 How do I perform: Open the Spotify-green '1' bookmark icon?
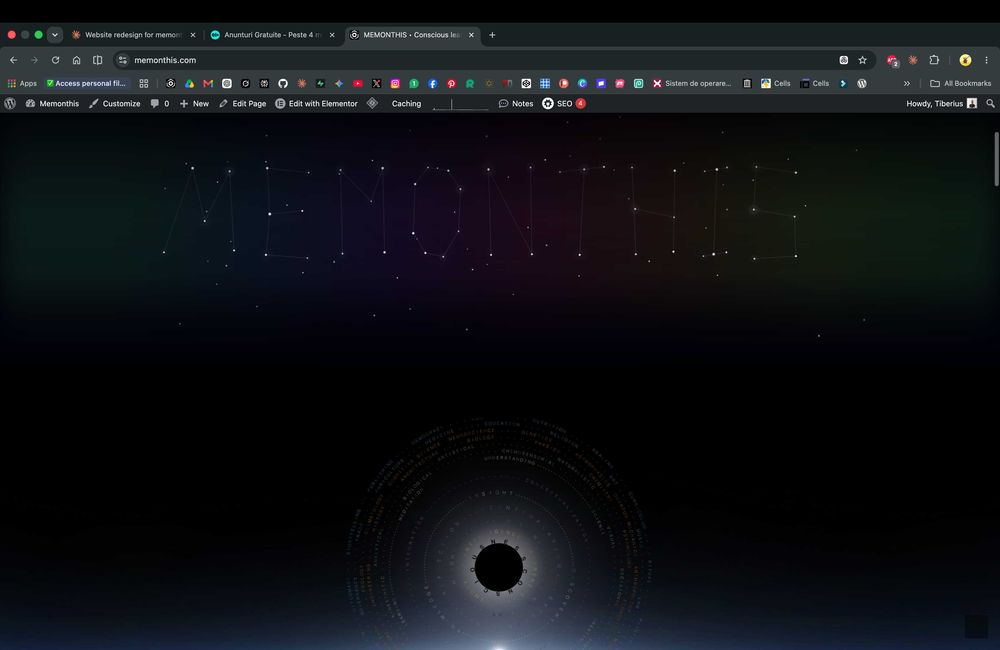tap(414, 84)
